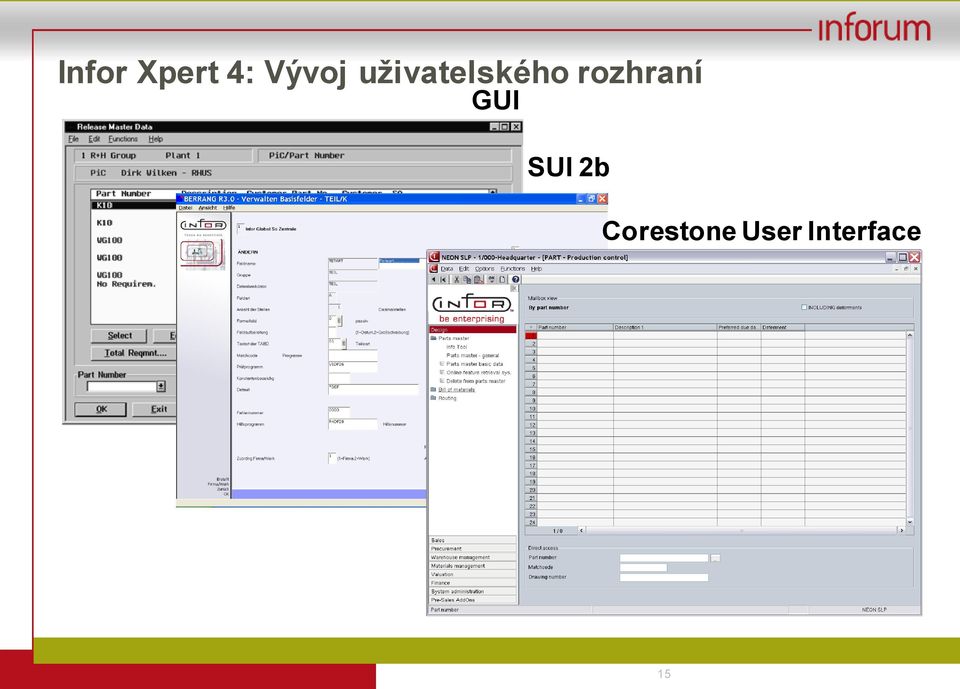Screen dimensions: 960x689
Task: Click the Matchcode input field
Action: coord(643,568)
